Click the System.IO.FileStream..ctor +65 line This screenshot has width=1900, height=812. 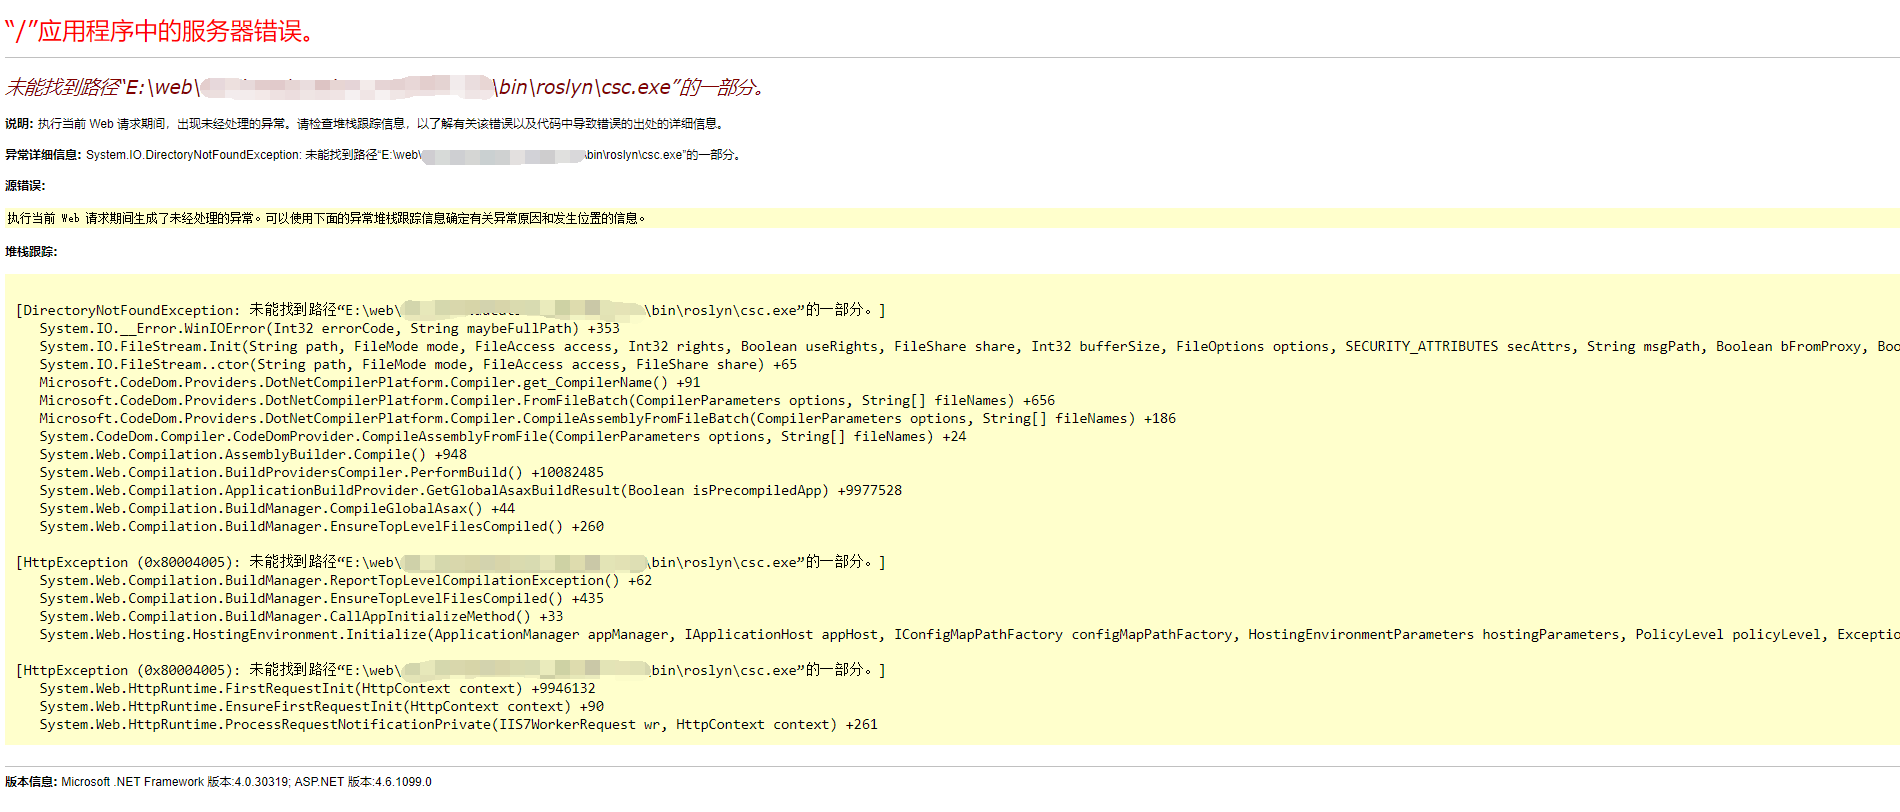tap(418, 364)
